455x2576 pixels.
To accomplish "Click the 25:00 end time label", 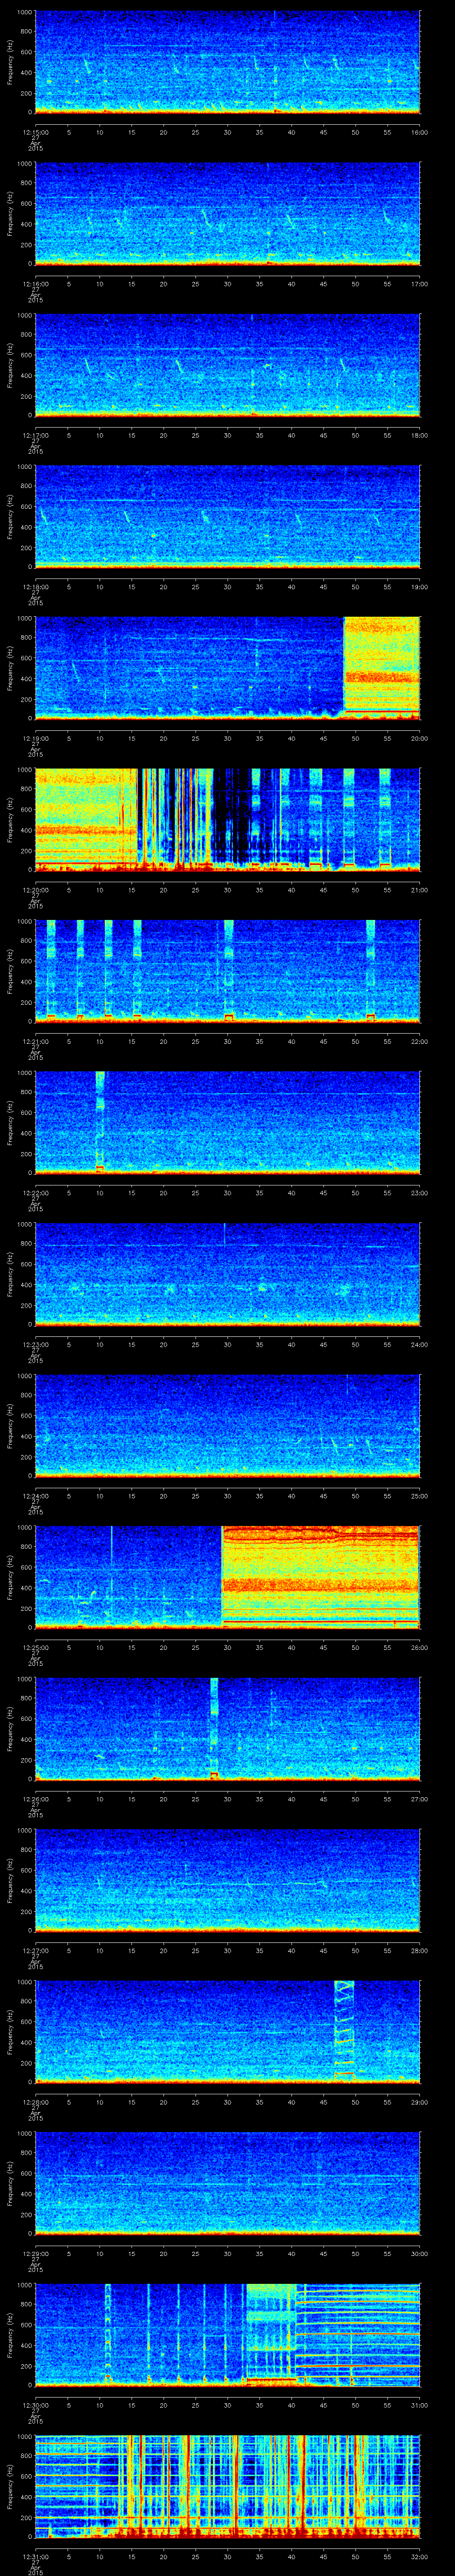I will pos(420,1496).
